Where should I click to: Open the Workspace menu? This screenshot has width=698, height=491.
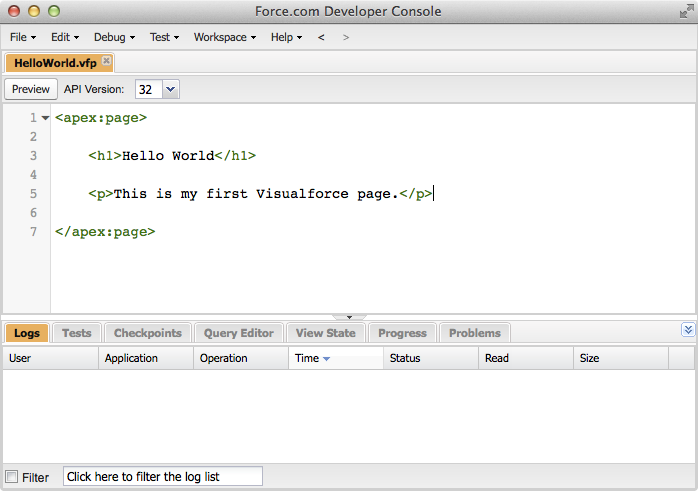(x=225, y=37)
